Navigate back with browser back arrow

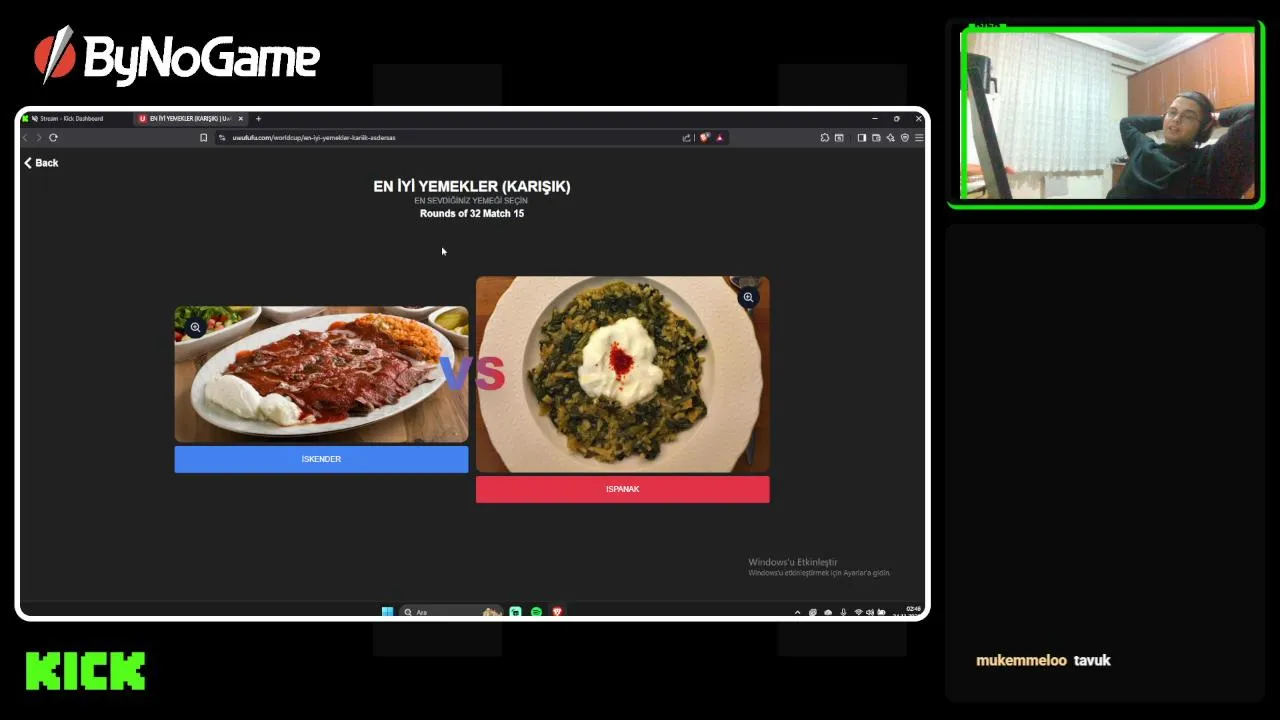[26, 138]
